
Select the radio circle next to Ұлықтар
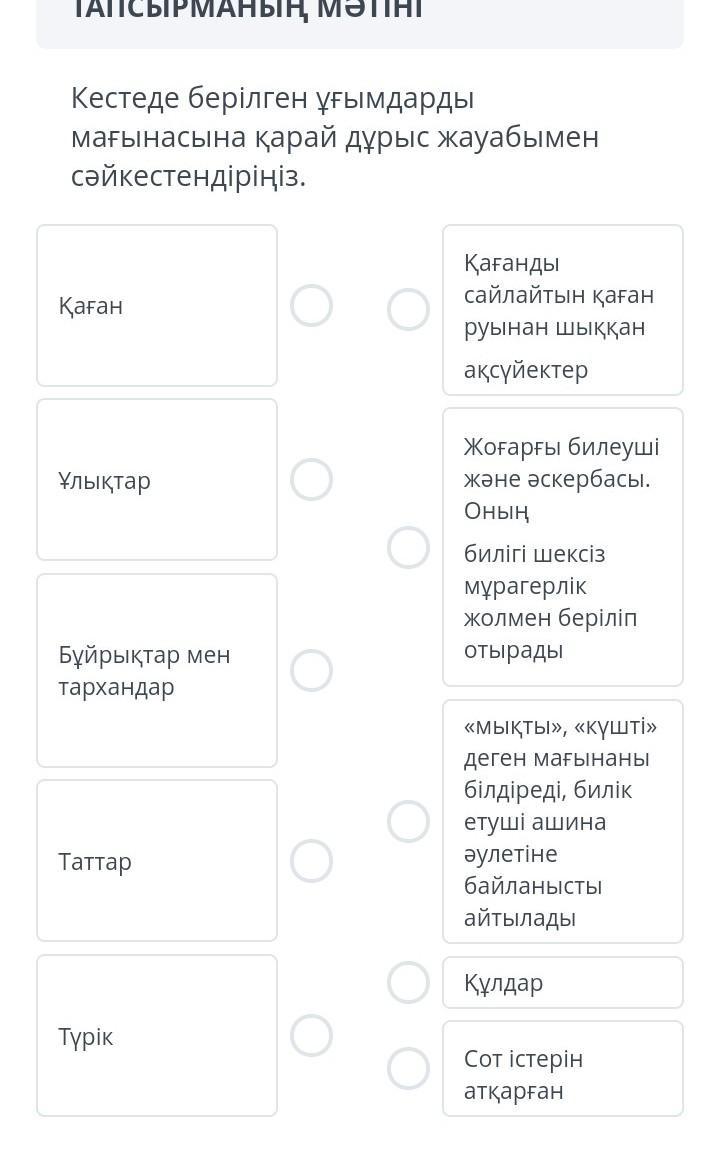311,480
